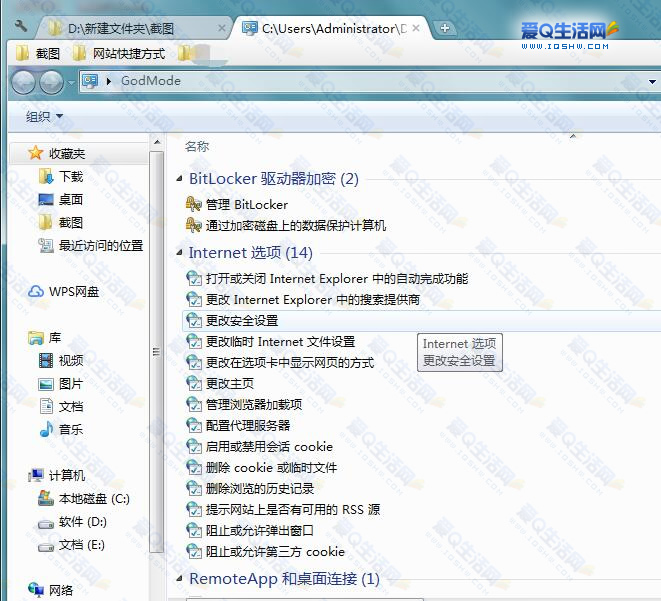The image size is (661, 601).
Task: Click the 管理 BitLocker item icon
Action: pos(193,204)
